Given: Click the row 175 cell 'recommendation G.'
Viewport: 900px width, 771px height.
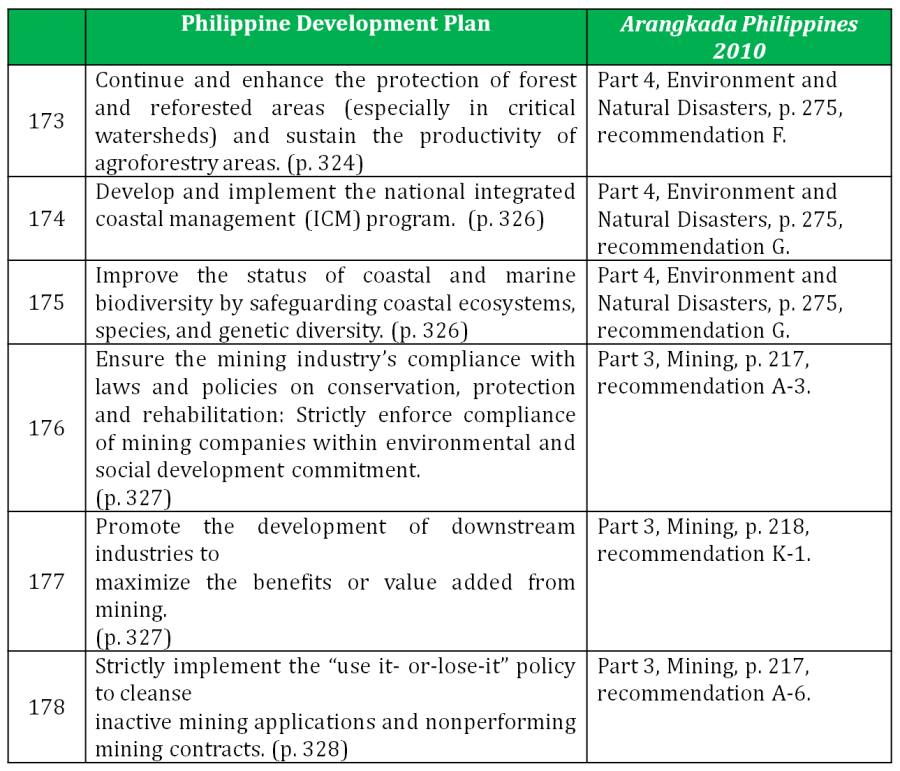Looking at the screenshot, I should (x=739, y=303).
